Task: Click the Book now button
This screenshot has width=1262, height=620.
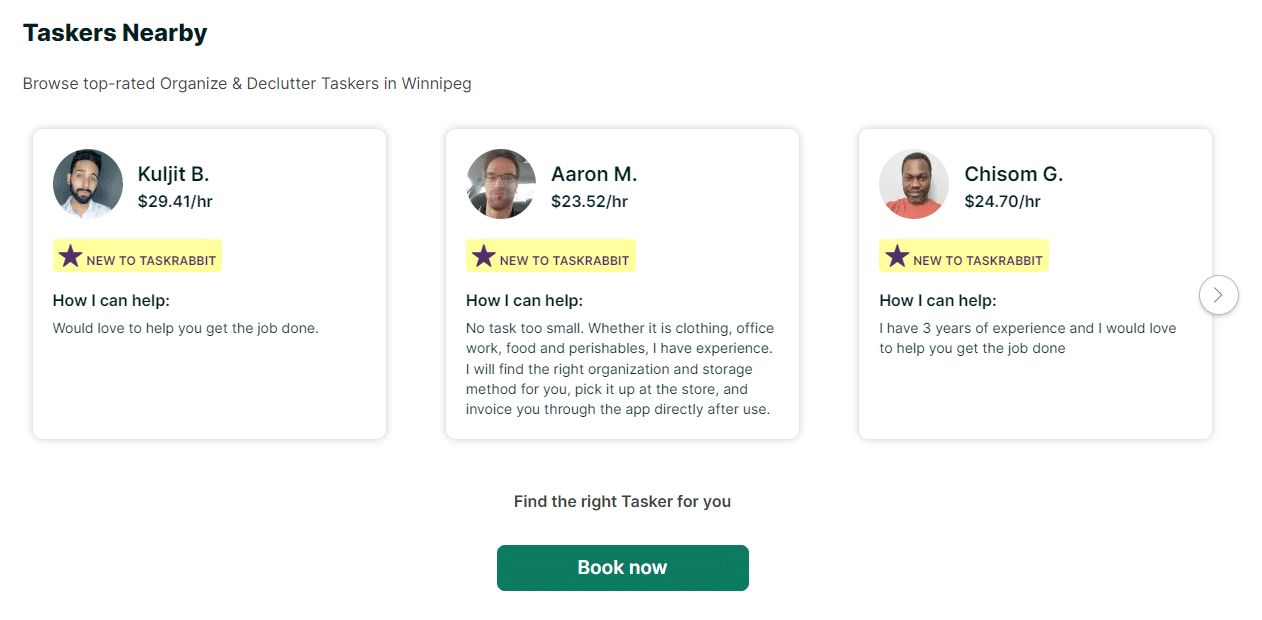Action: (x=622, y=568)
